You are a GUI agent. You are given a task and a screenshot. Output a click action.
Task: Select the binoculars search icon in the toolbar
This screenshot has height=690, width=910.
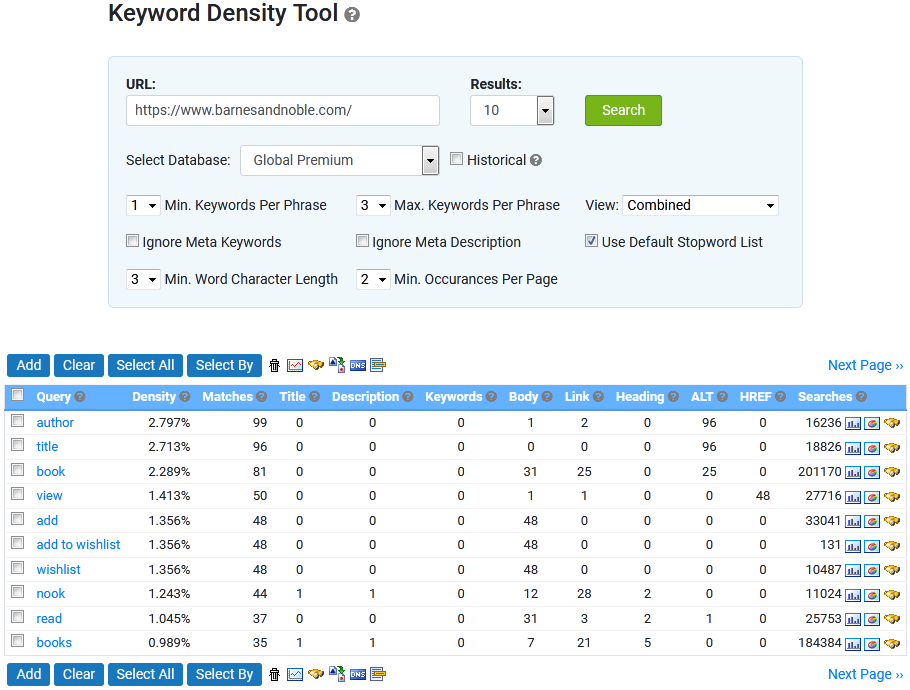[x=316, y=365]
